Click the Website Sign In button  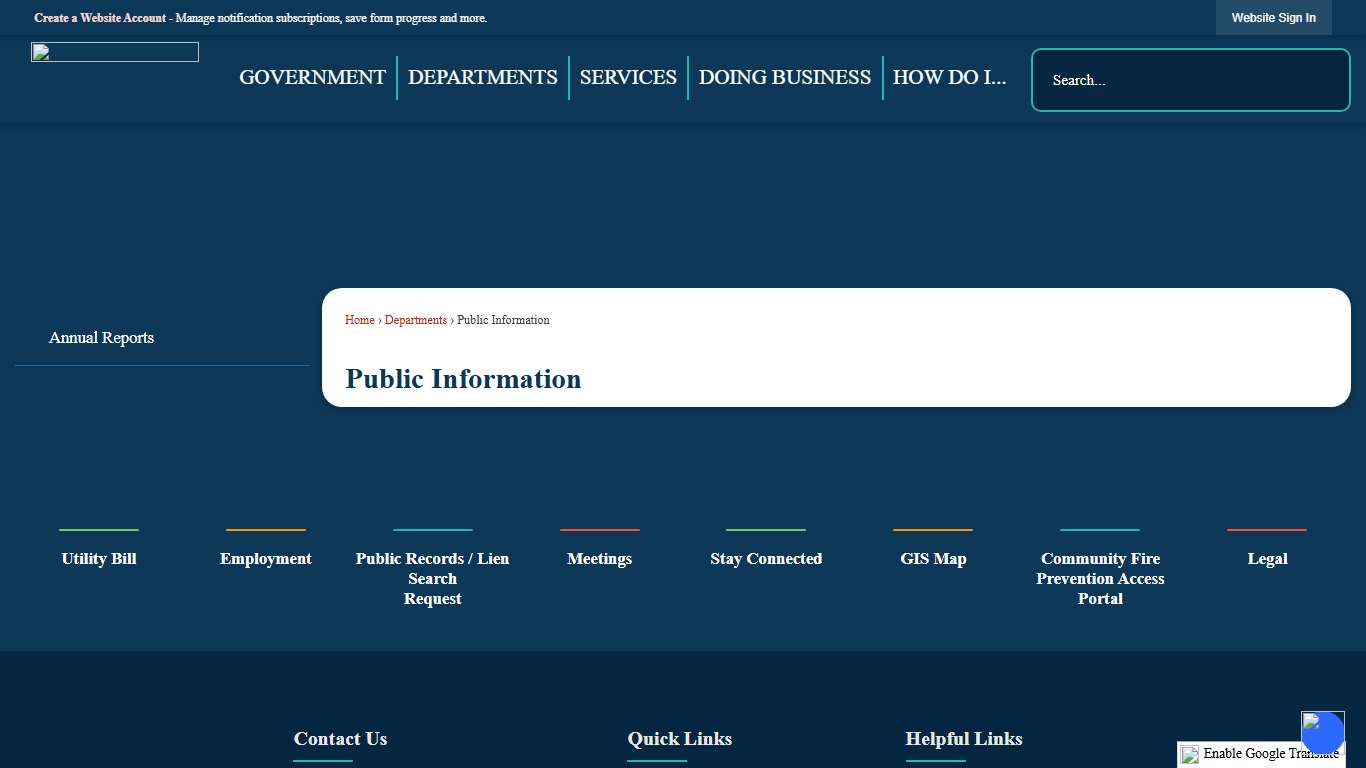1273,17
